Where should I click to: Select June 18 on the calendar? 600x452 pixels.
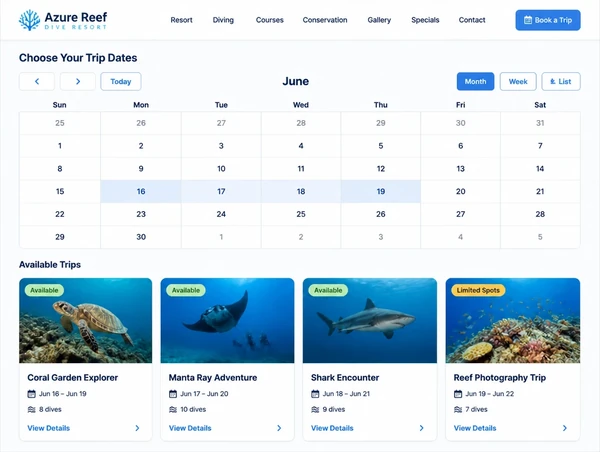pos(301,191)
